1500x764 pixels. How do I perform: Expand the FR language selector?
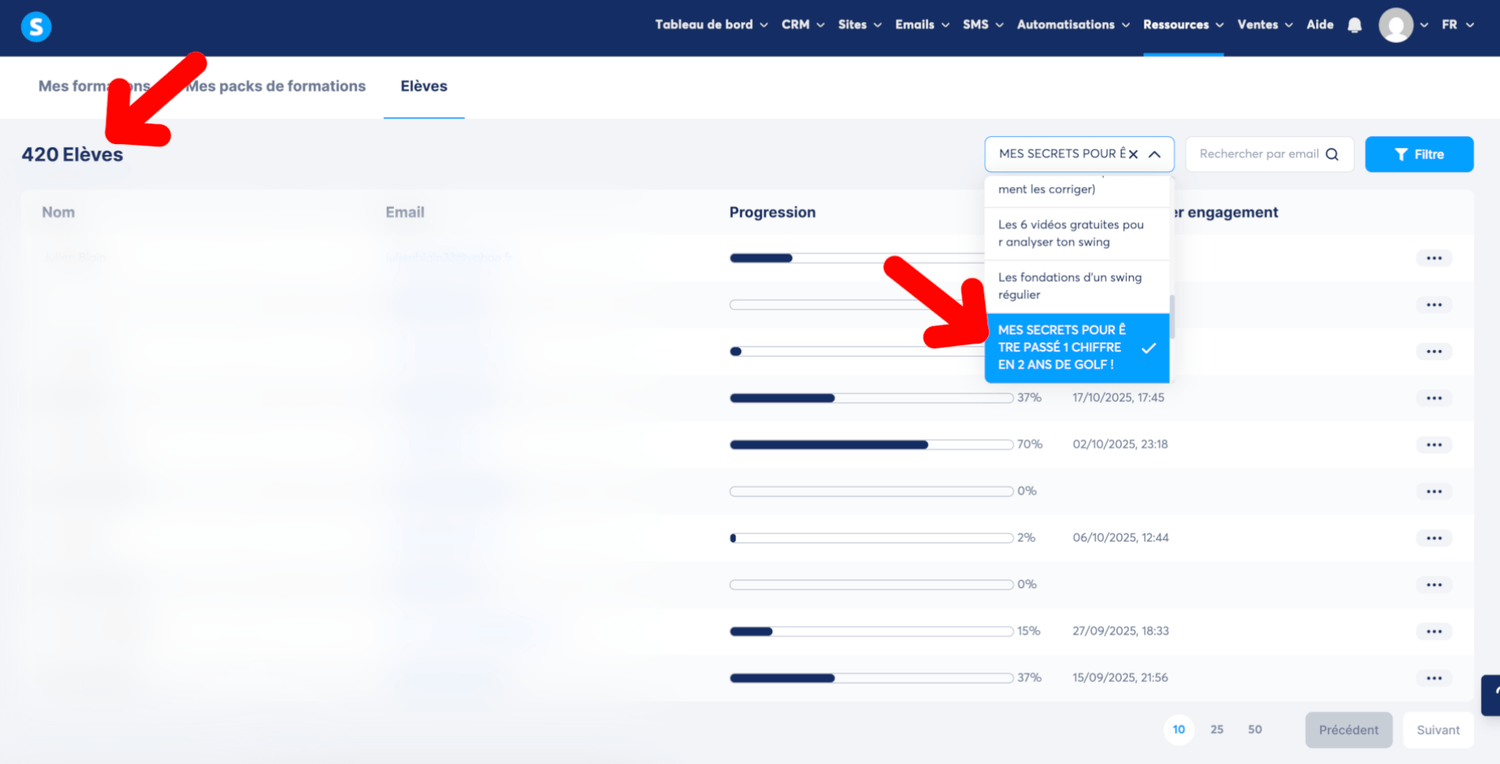(x=1457, y=25)
